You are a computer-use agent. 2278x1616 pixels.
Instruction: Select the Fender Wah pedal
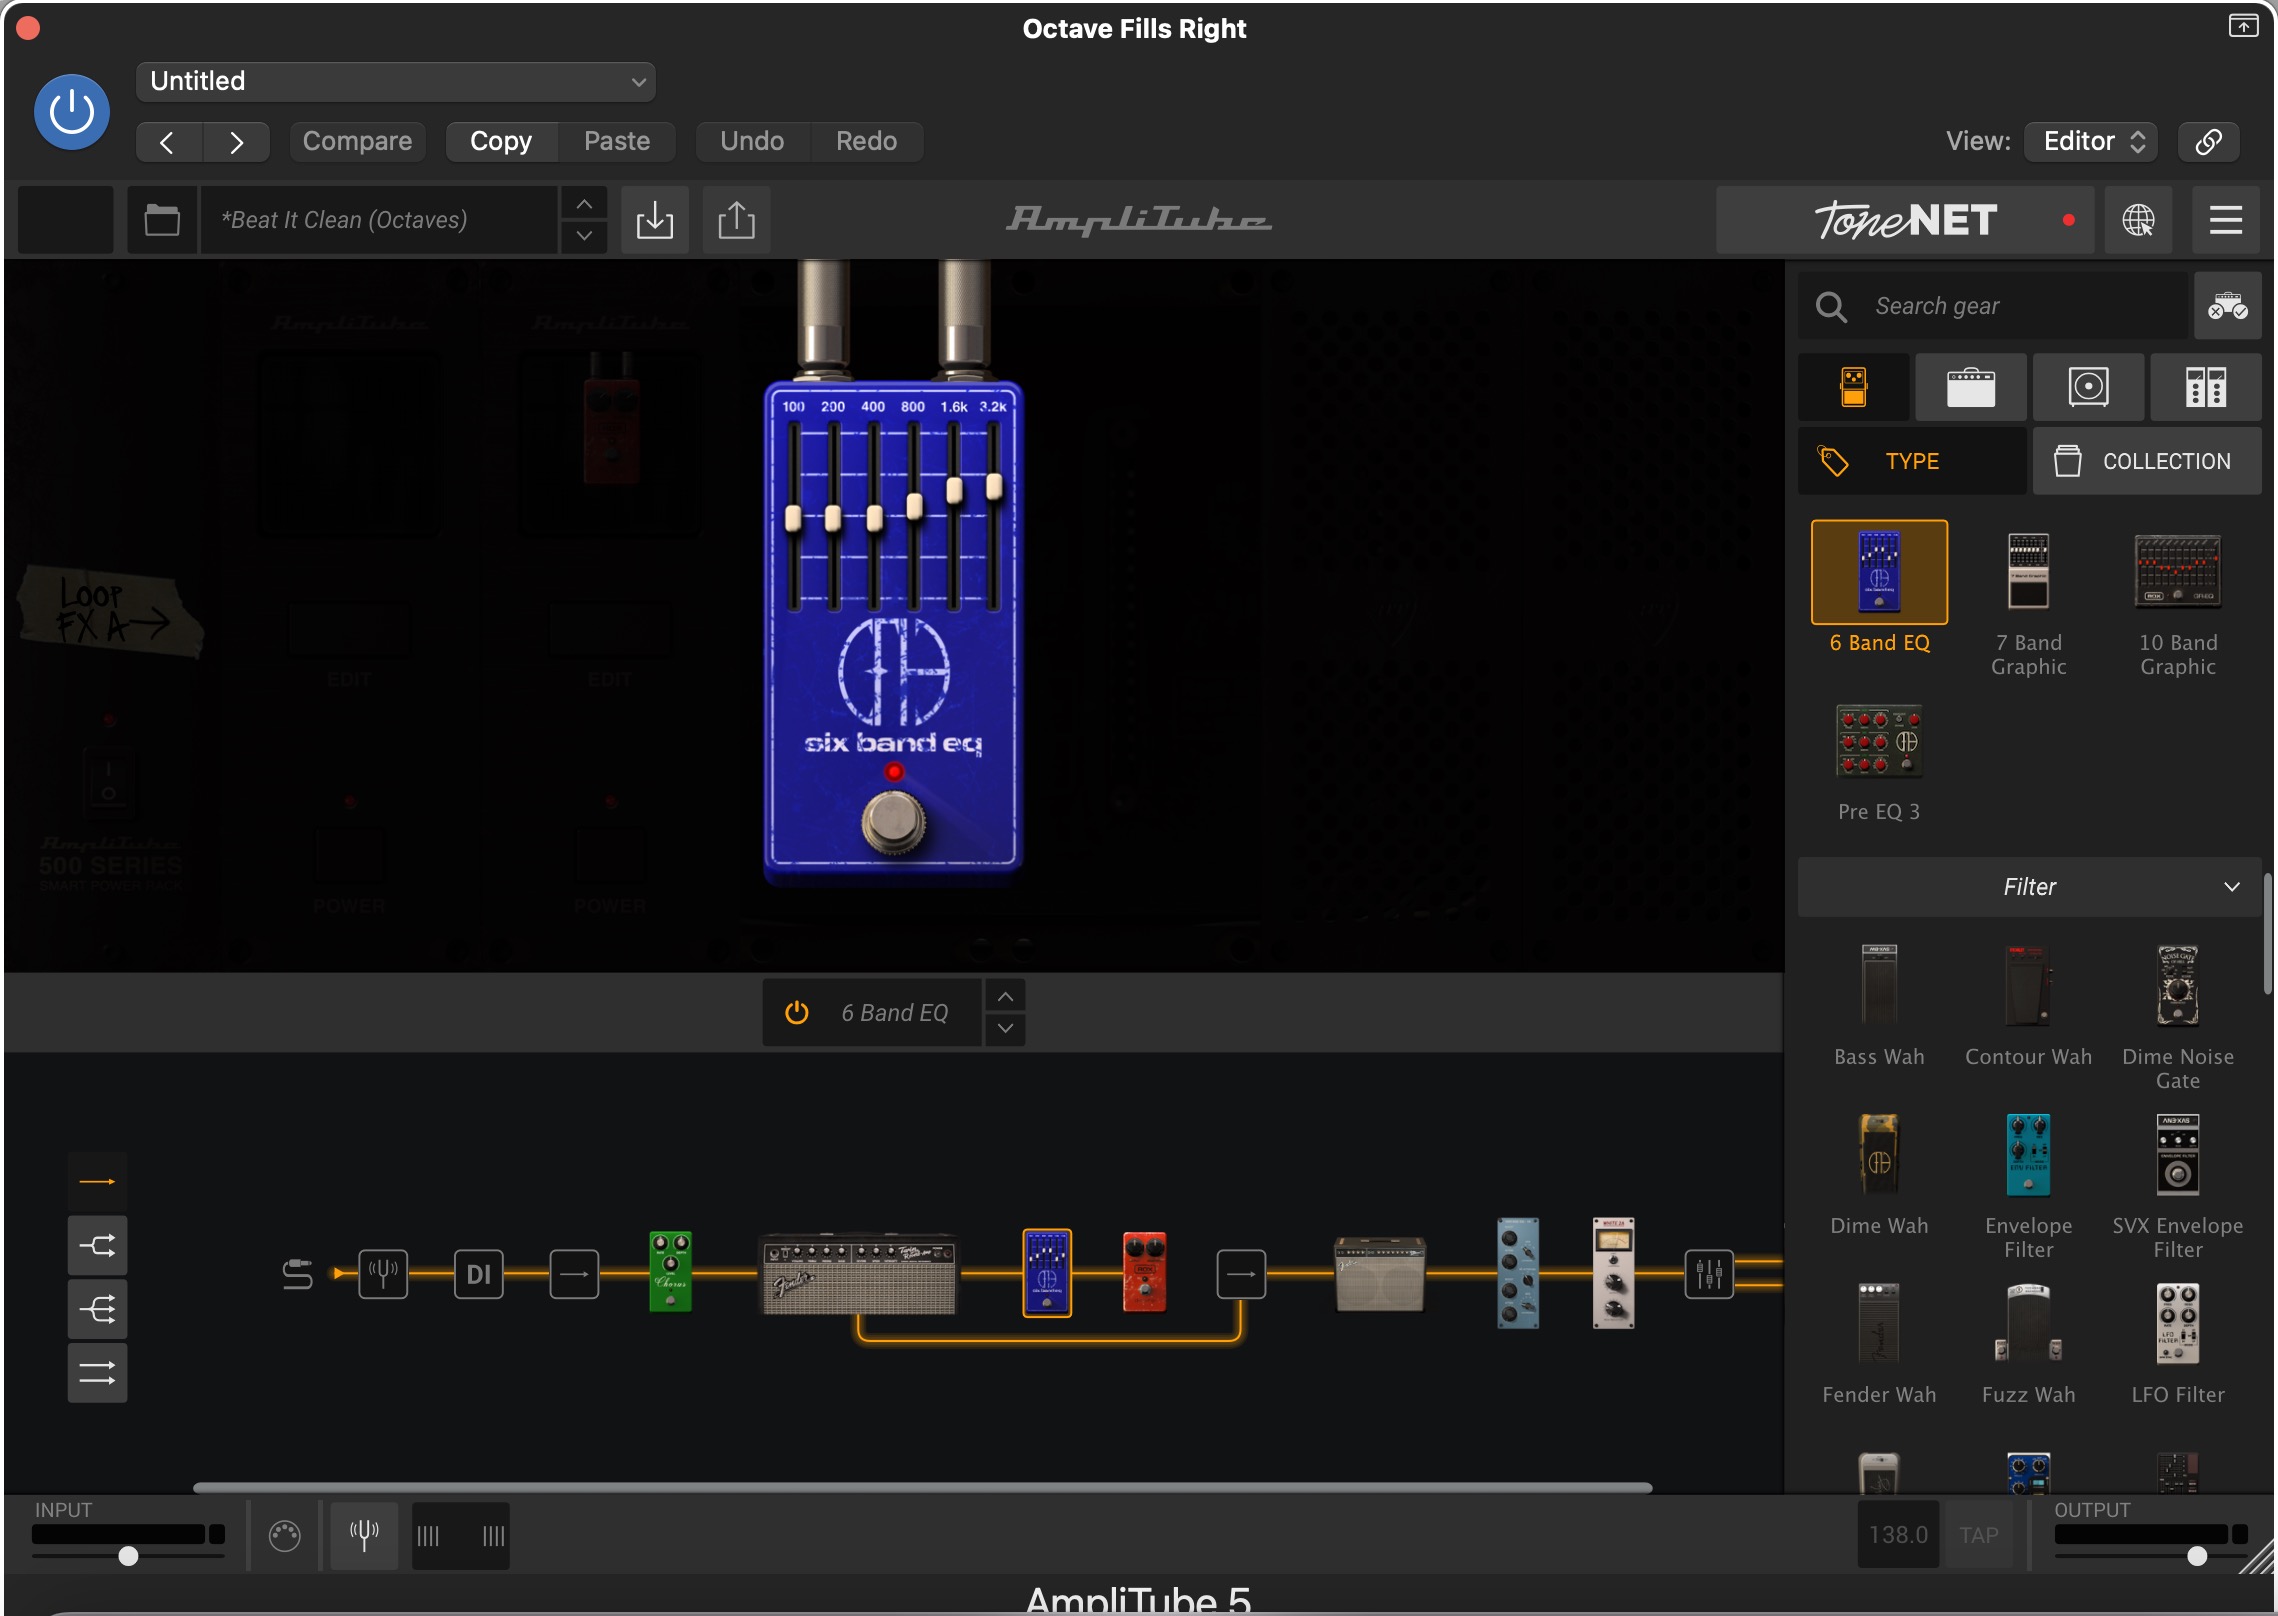(1879, 1324)
